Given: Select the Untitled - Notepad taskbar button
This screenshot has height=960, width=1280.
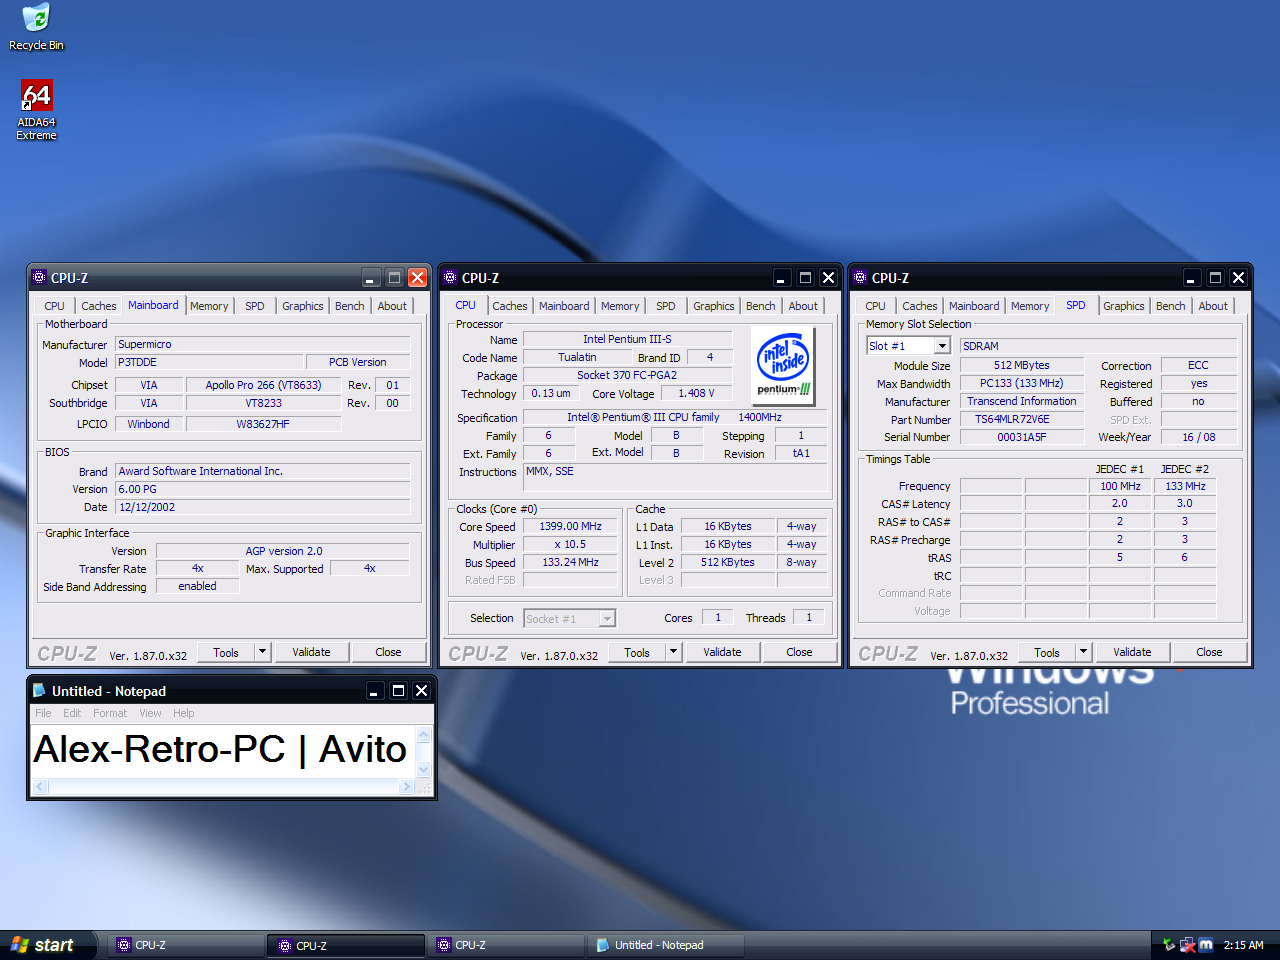Looking at the screenshot, I should coord(658,945).
